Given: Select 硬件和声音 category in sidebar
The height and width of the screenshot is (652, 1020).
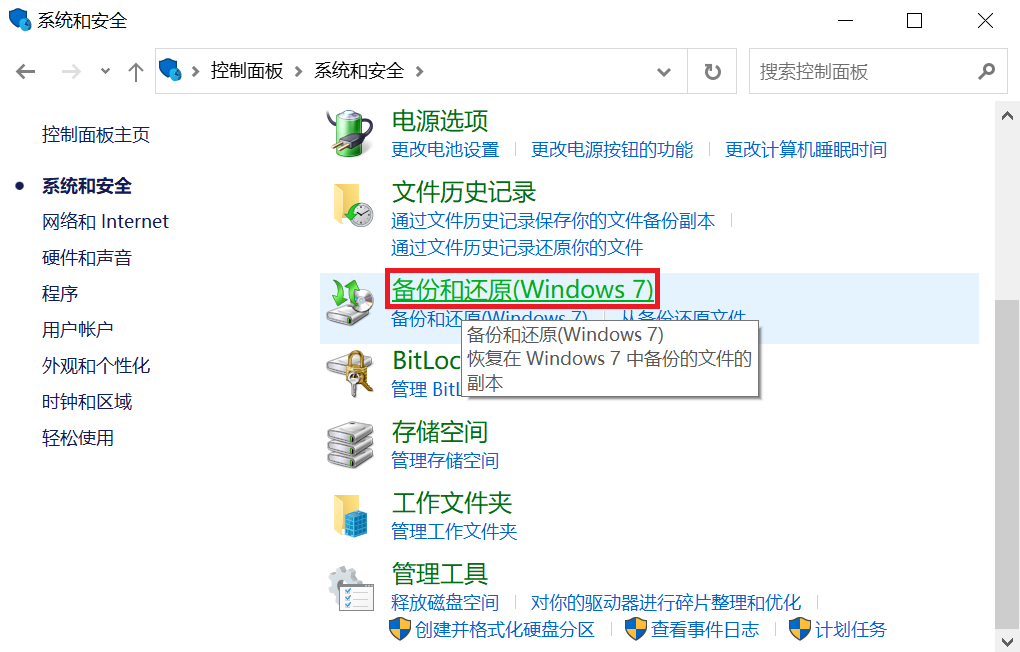Looking at the screenshot, I should click(87, 258).
